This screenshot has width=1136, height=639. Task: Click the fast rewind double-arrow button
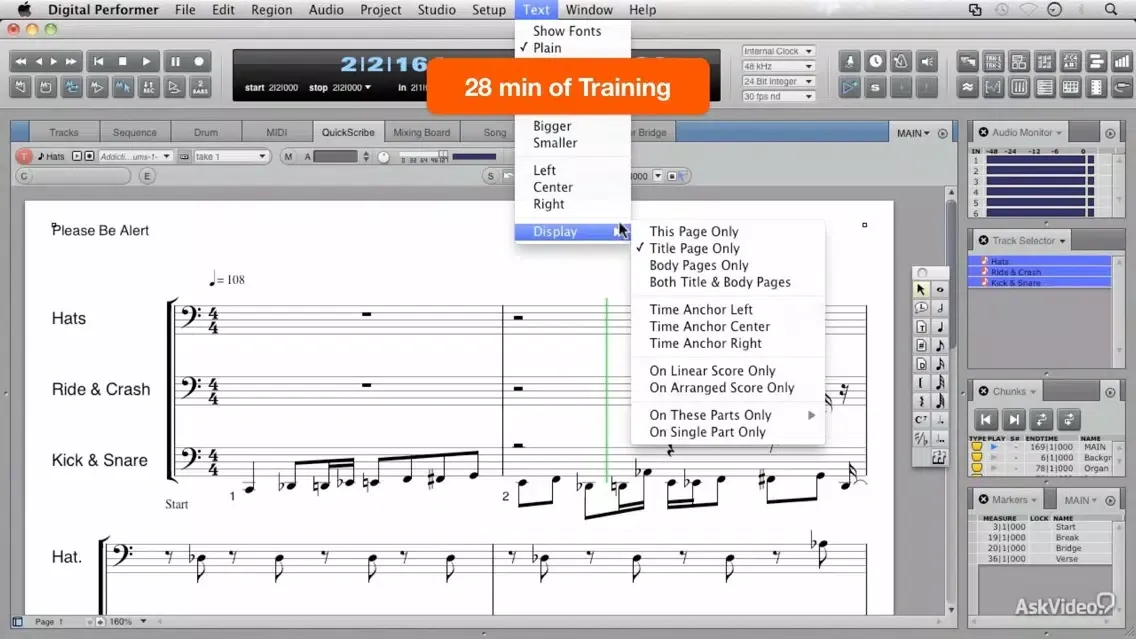21,62
